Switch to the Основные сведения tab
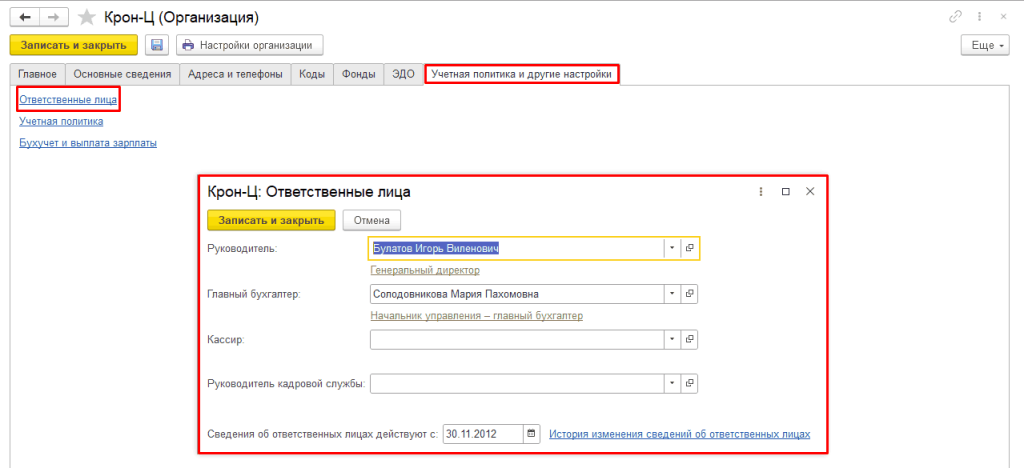Image resolution: width=1024 pixels, height=468 pixels. click(123, 74)
